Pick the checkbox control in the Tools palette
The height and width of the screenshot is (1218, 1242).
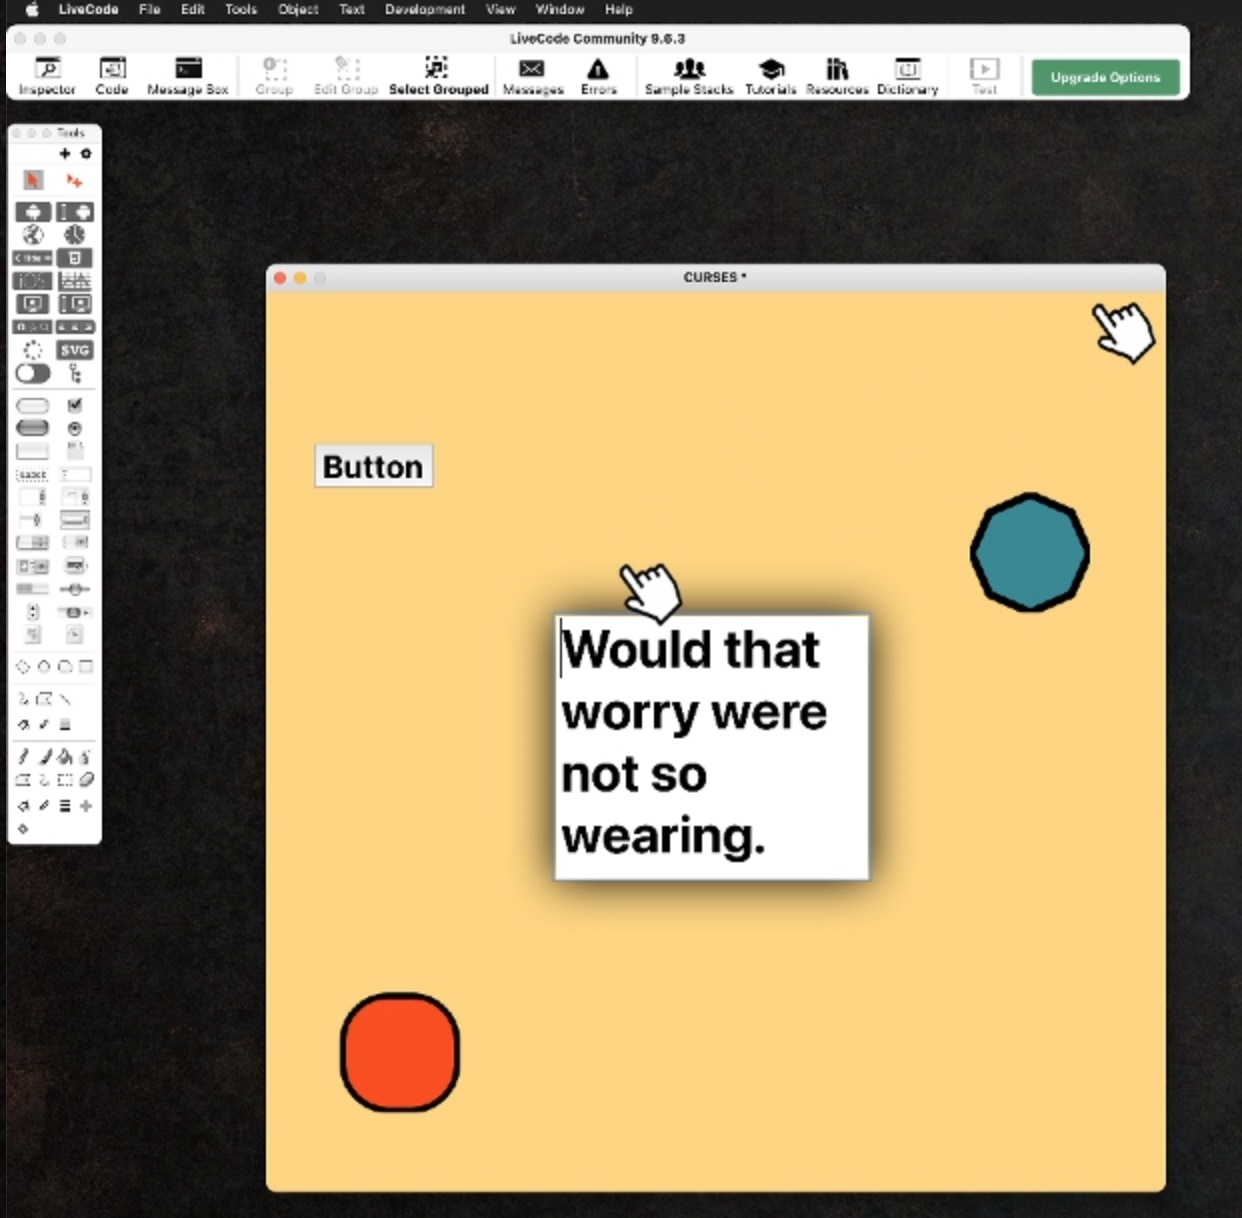pyautogui.click(x=75, y=405)
